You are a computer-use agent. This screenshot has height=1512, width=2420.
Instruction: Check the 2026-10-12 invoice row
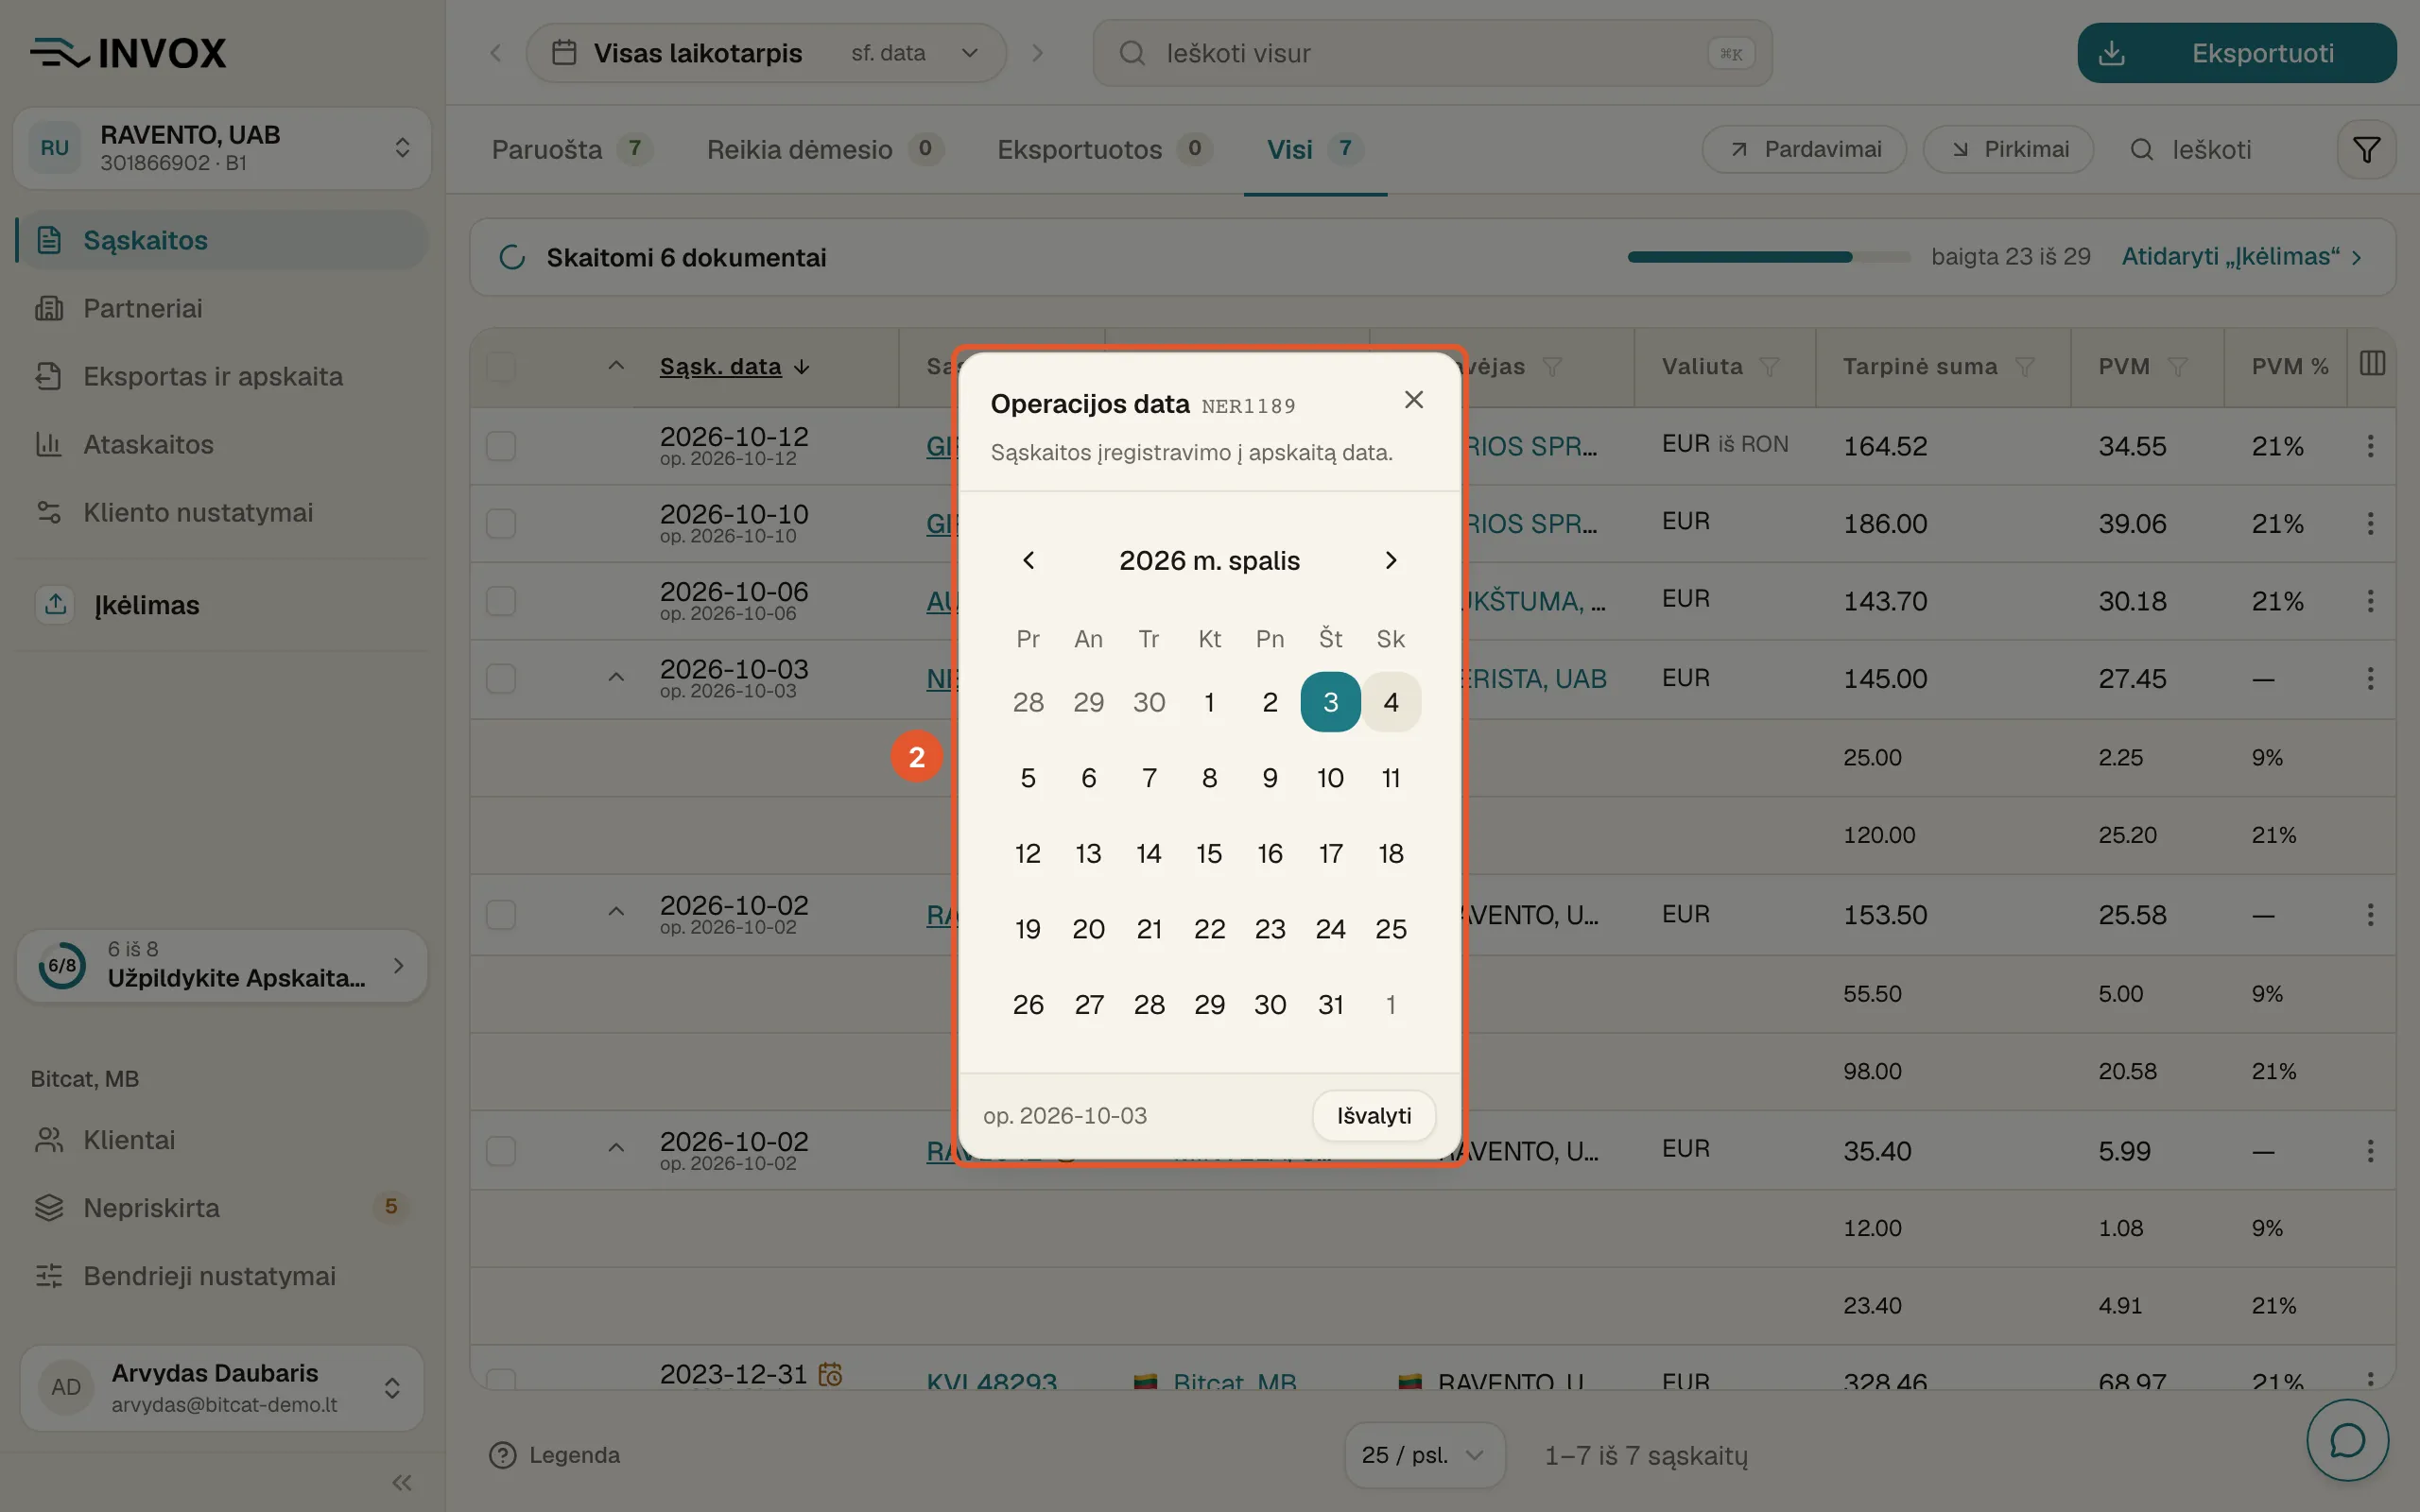[501, 446]
